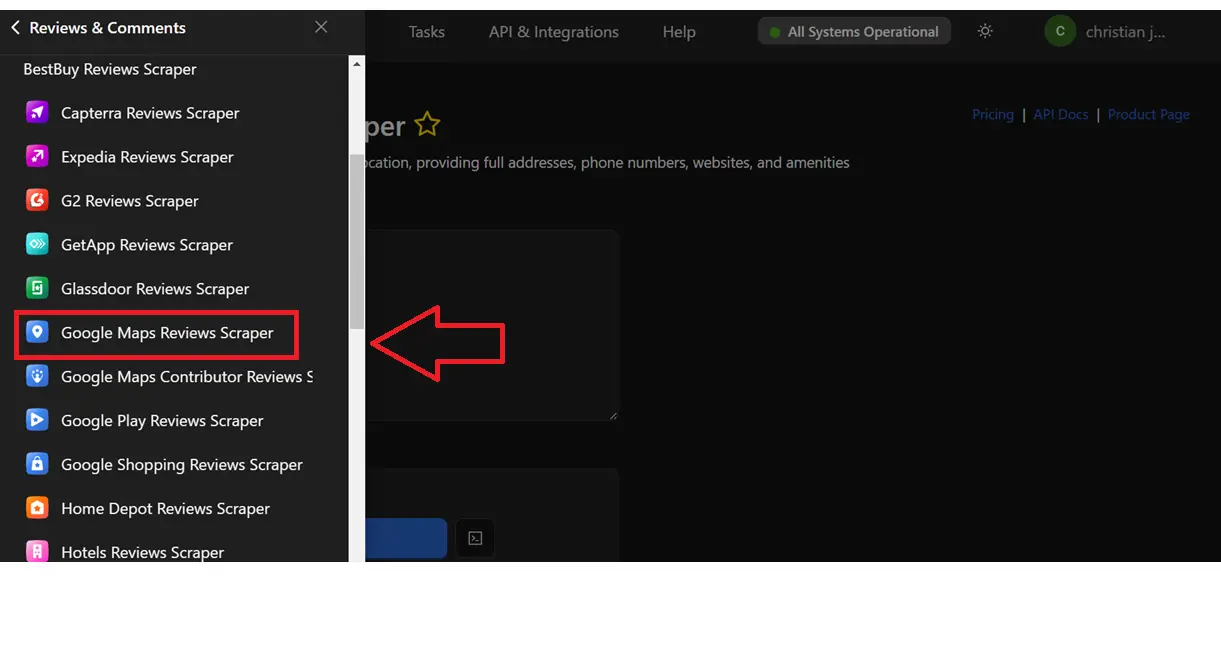The image size is (1221, 668).
Task: Click the All Systems Operational status badge
Action: [853, 32]
